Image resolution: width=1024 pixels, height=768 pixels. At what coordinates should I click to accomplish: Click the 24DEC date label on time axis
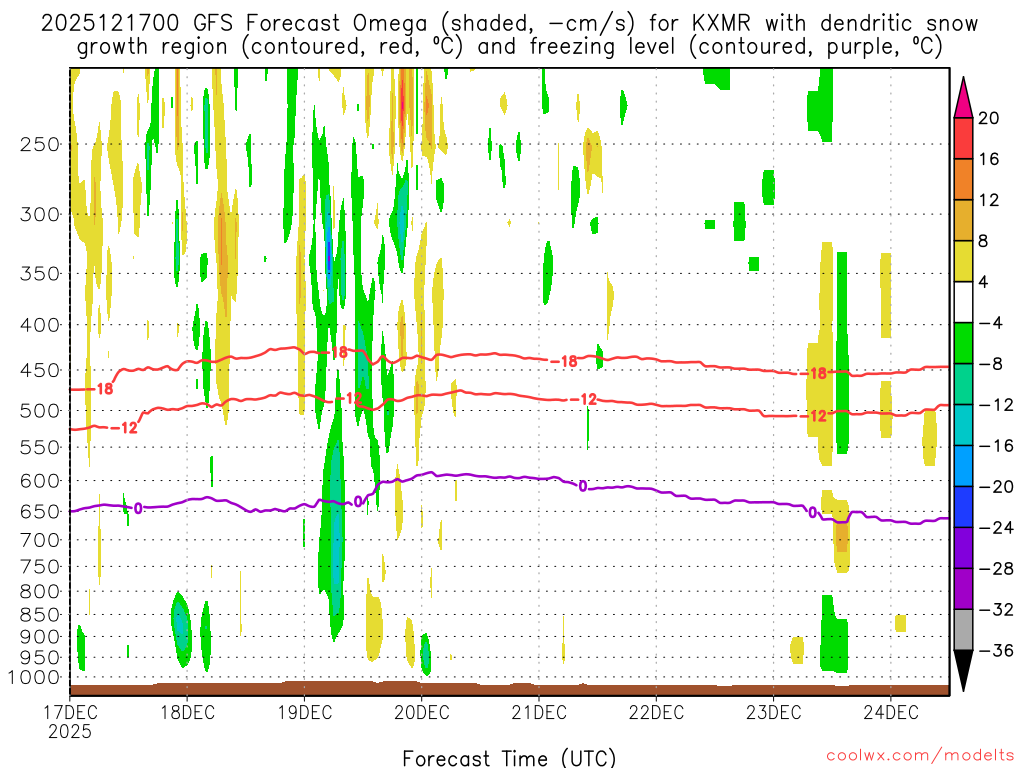pos(891,712)
